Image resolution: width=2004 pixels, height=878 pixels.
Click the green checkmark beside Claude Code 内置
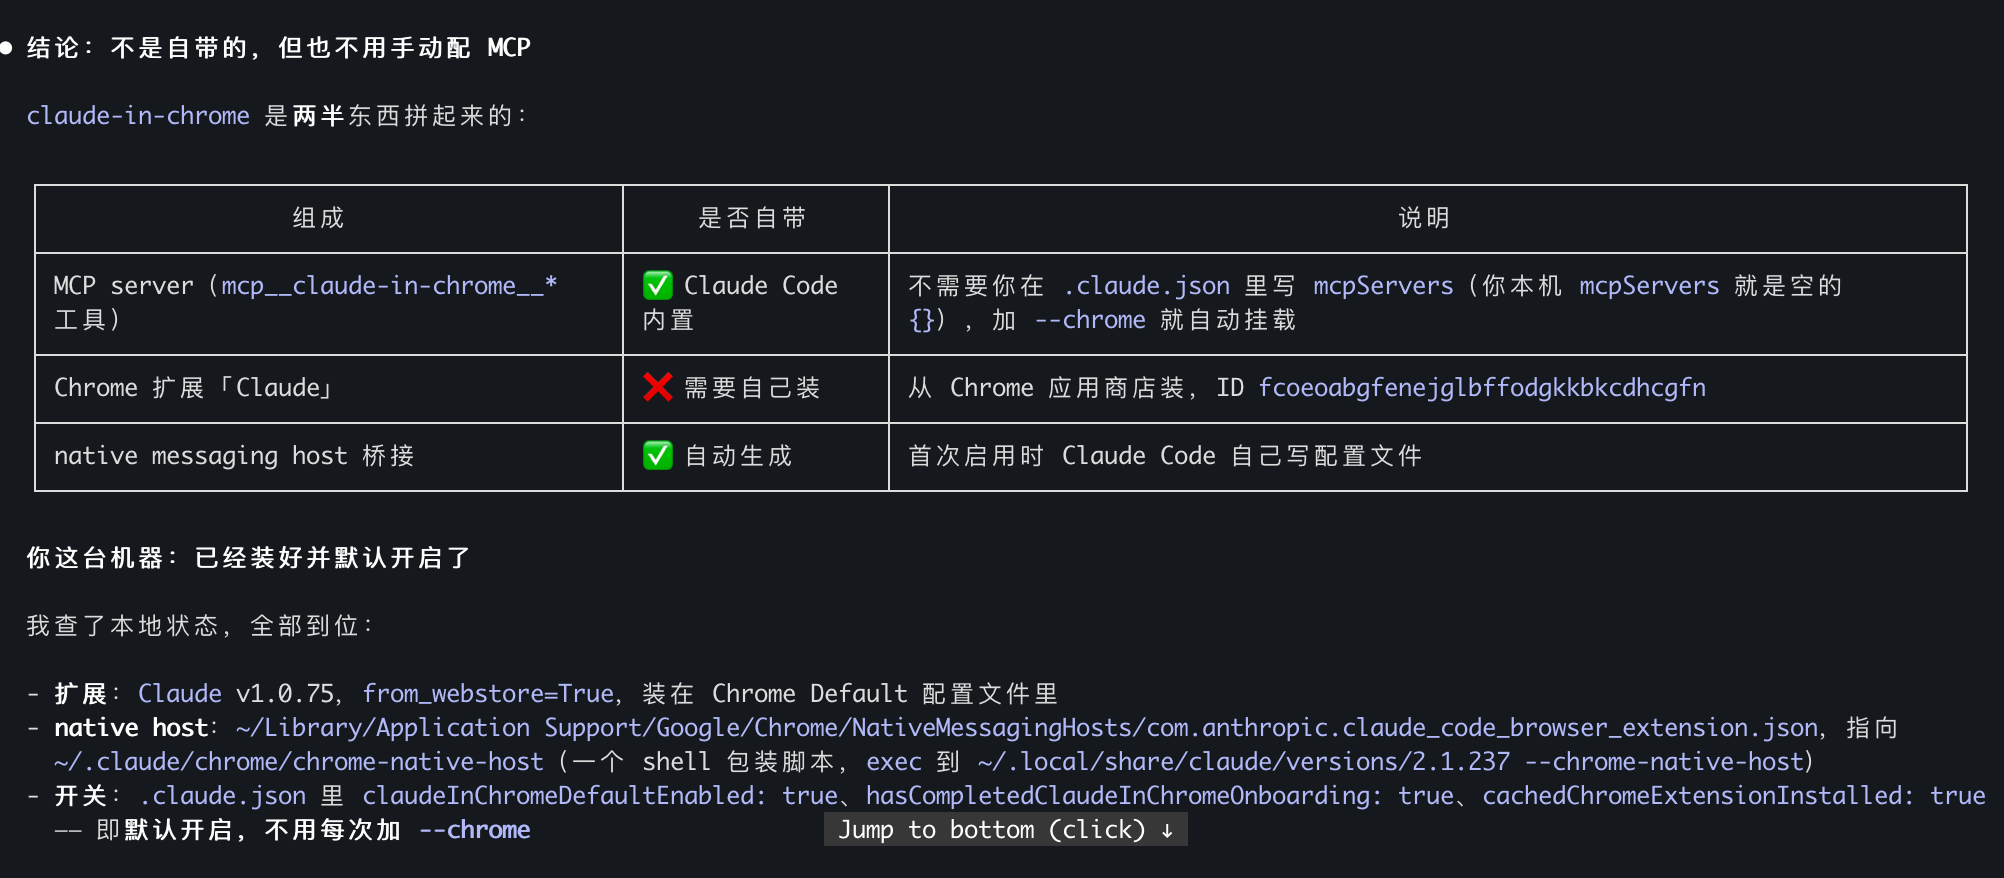658,285
